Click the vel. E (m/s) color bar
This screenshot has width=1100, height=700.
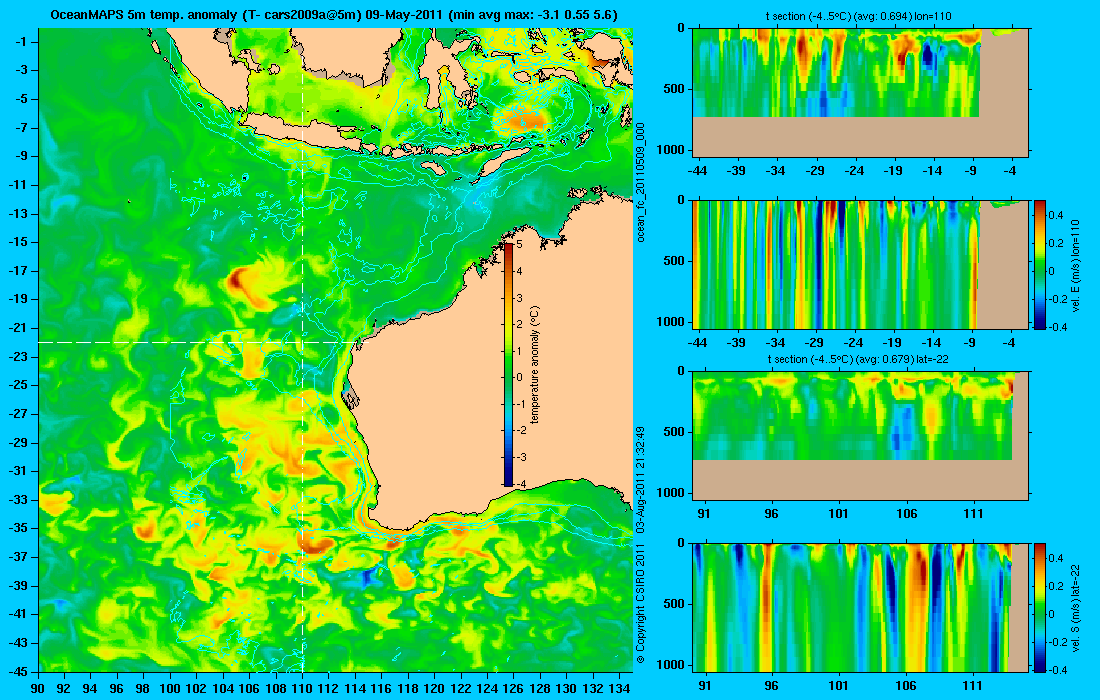1040,264
